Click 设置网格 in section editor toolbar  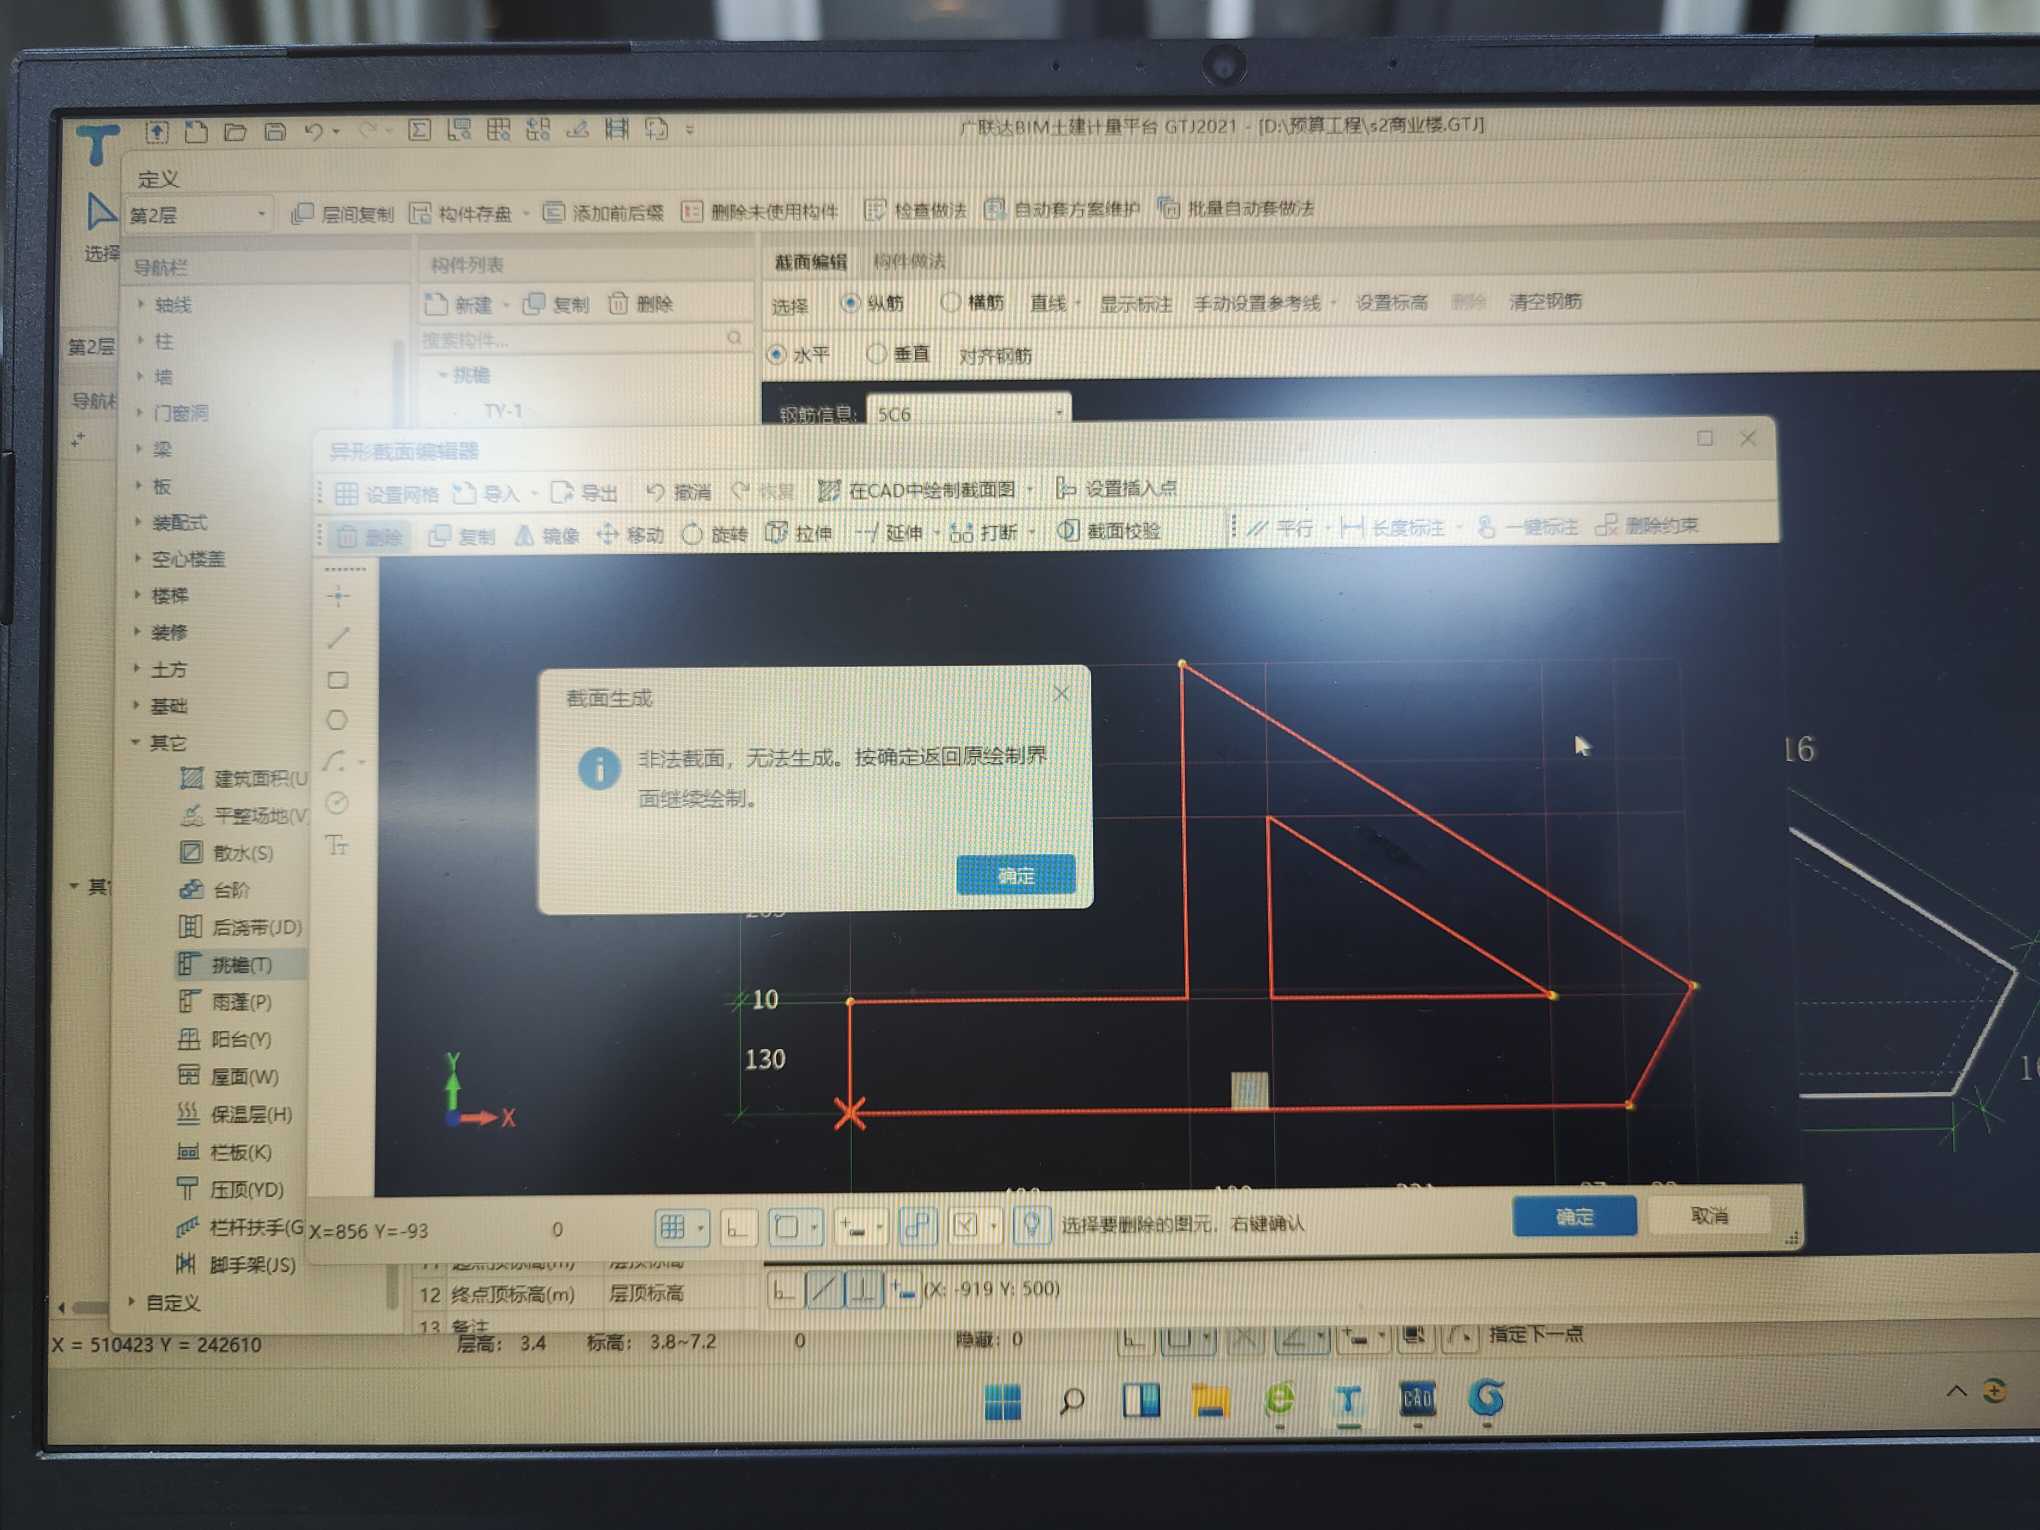point(386,493)
